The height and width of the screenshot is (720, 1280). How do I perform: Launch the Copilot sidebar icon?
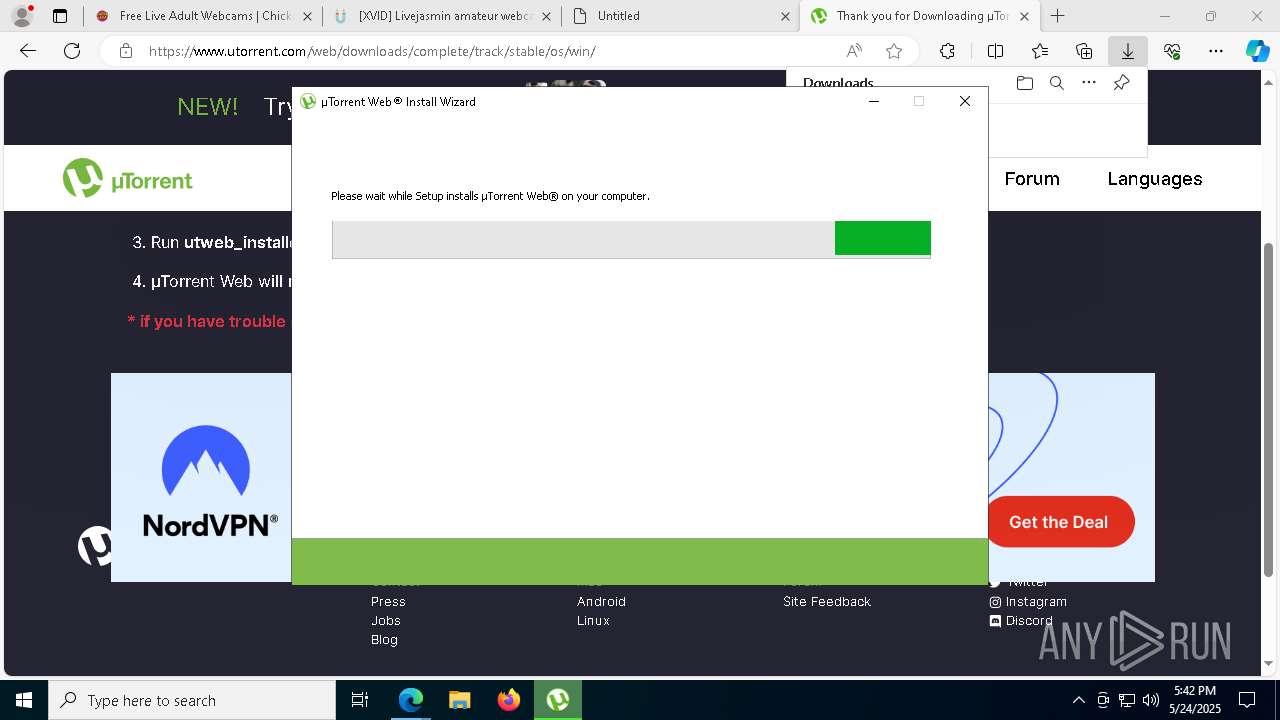click(x=1258, y=51)
